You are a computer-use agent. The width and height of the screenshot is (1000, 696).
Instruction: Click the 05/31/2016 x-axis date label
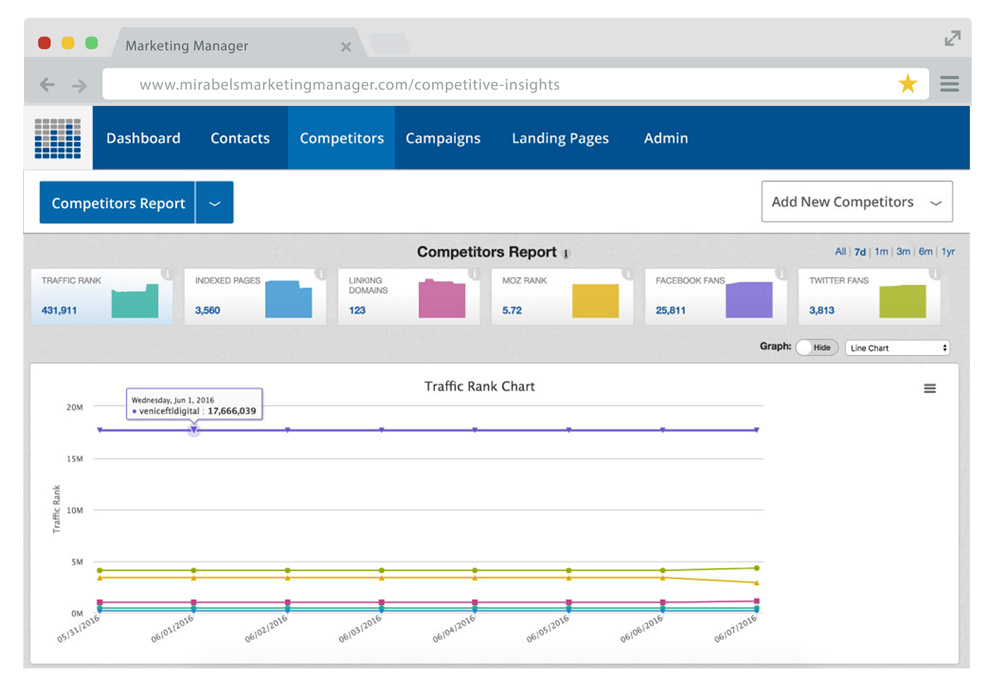[78, 628]
